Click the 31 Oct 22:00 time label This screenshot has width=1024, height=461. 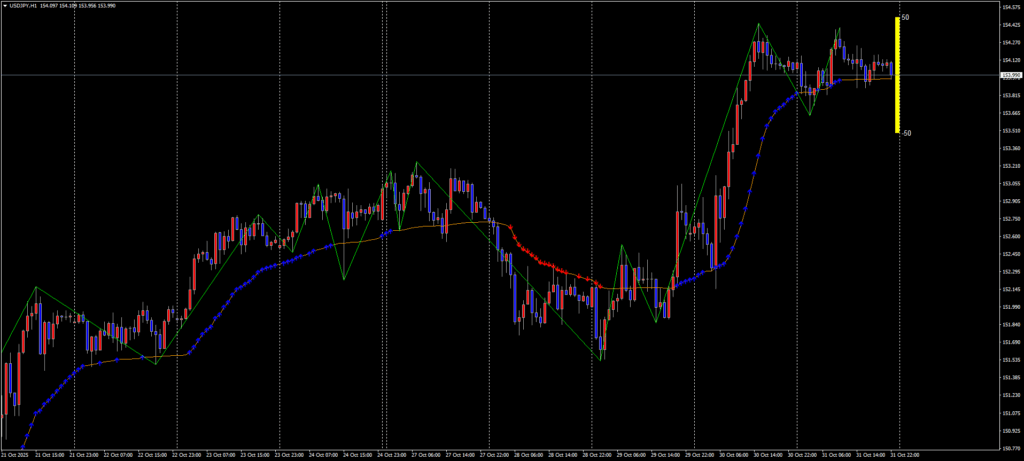click(905, 455)
